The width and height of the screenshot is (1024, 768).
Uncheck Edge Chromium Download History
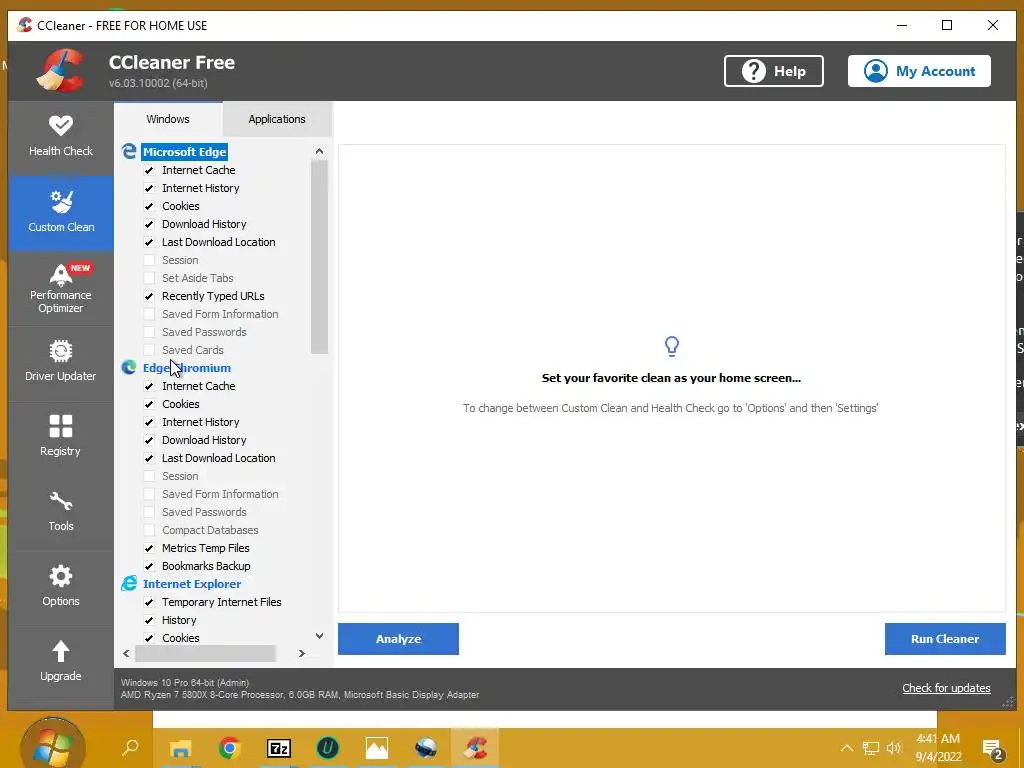[x=149, y=440]
